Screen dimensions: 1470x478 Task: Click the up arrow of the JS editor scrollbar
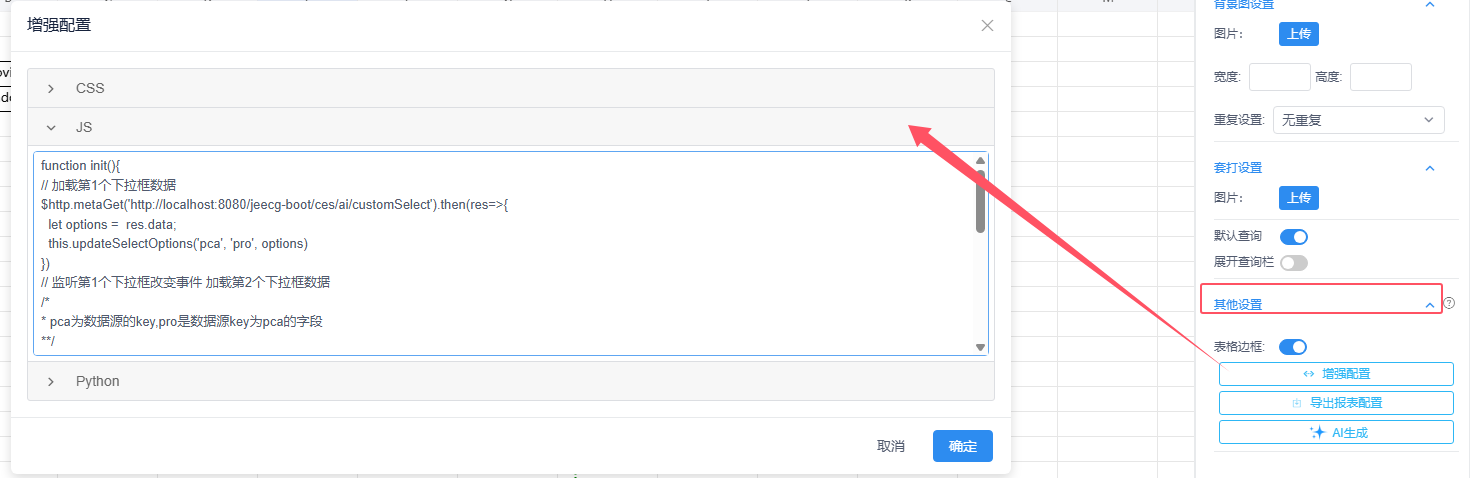[980, 161]
